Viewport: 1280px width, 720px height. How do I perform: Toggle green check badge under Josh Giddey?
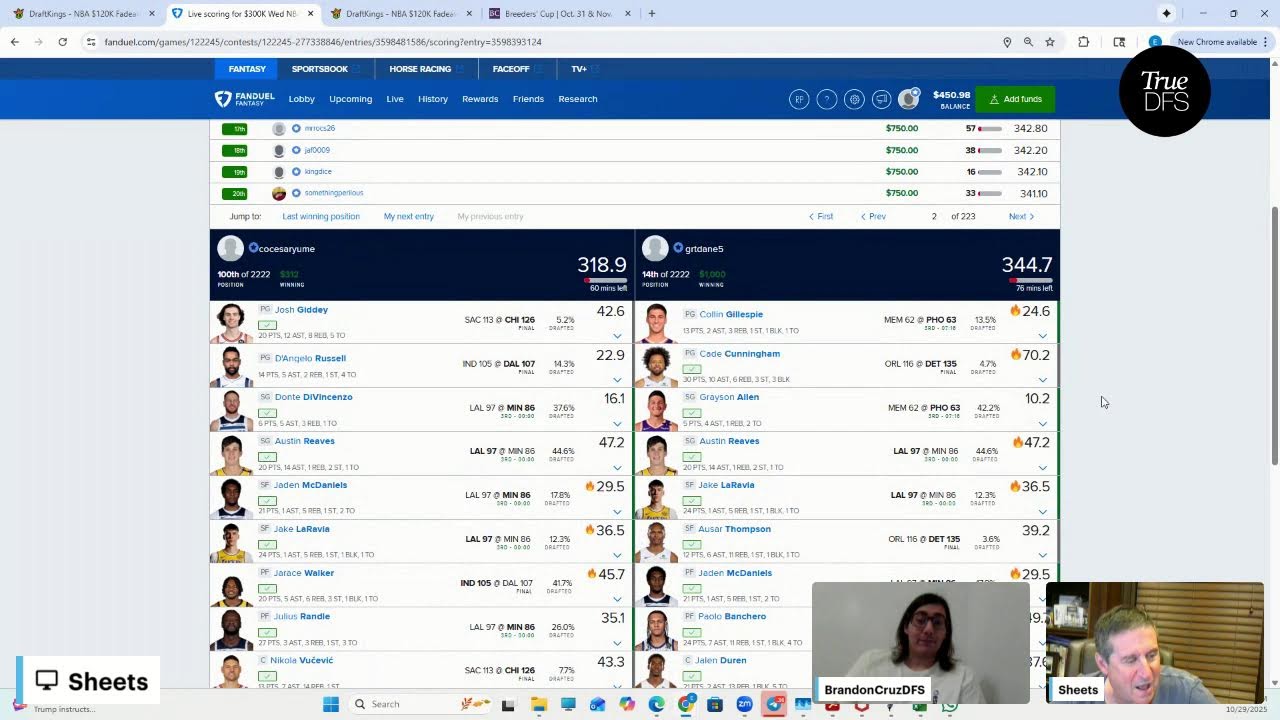pyautogui.click(x=267, y=325)
